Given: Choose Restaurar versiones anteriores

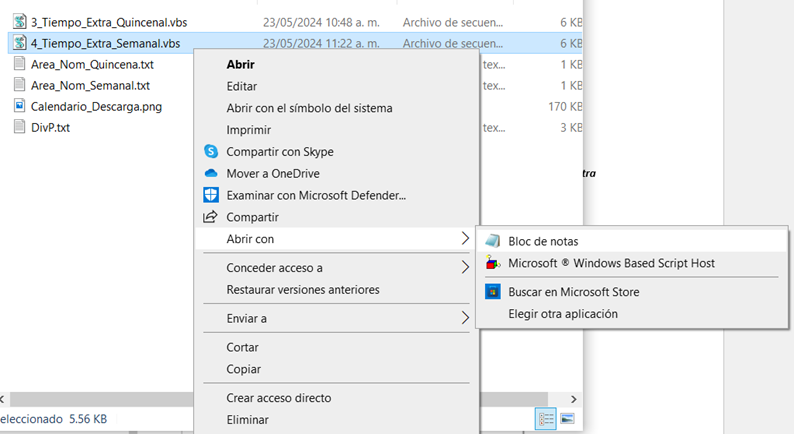Looking at the screenshot, I should (303, 290).
